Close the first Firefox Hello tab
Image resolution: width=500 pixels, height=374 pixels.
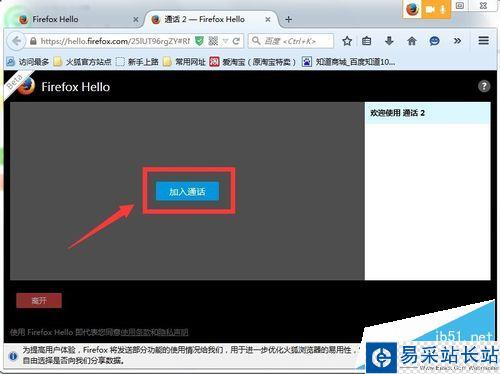pyautogui.click(x=136, y=20)
